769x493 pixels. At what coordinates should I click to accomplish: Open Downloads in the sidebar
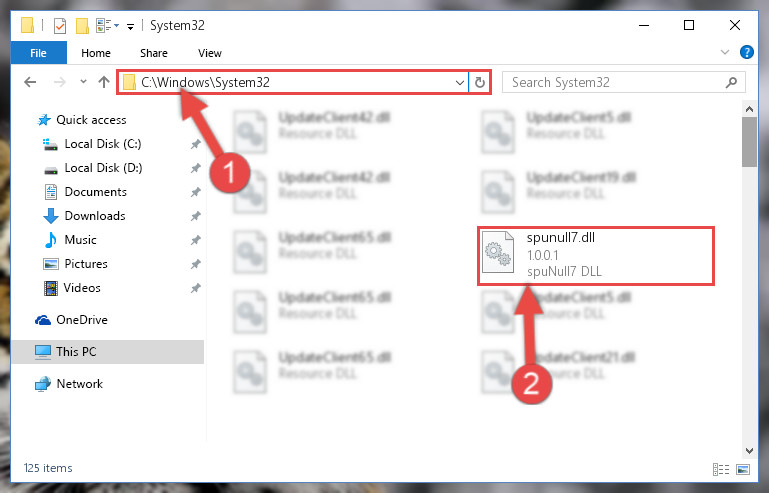95,216
